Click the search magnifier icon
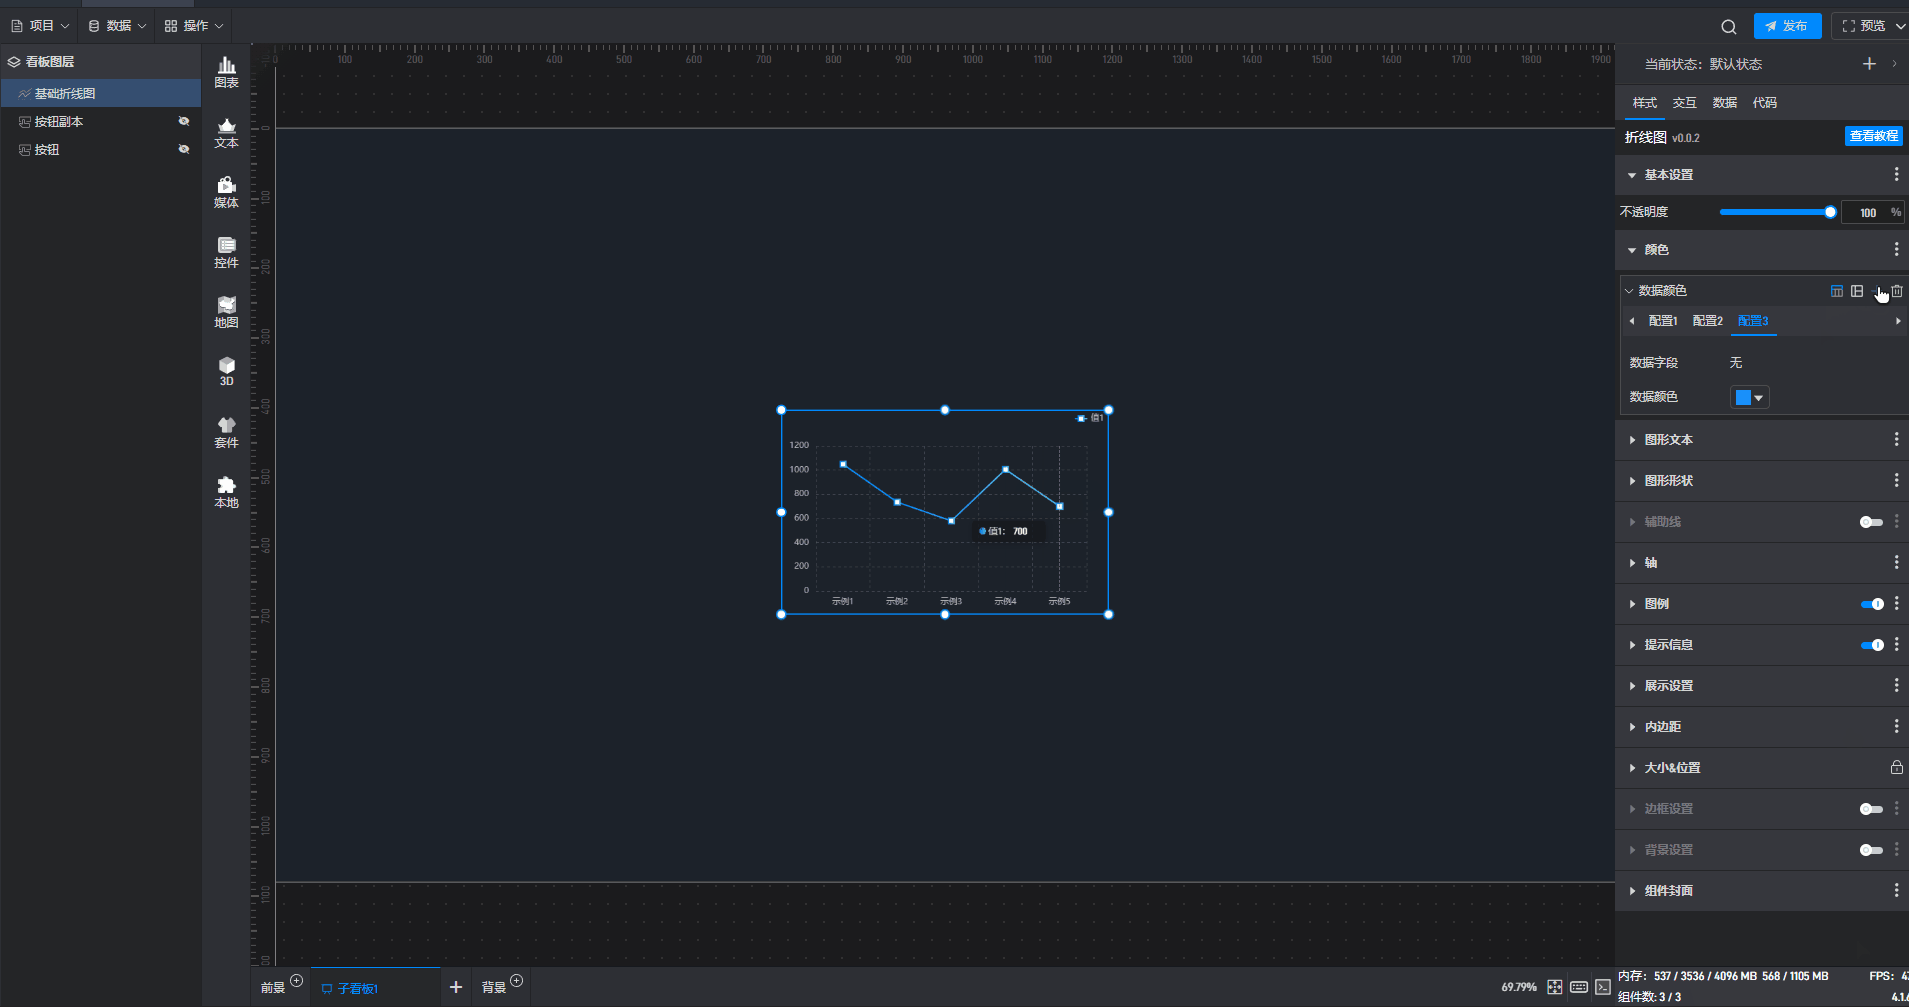1909x1007 pixels. [1728, 27]
